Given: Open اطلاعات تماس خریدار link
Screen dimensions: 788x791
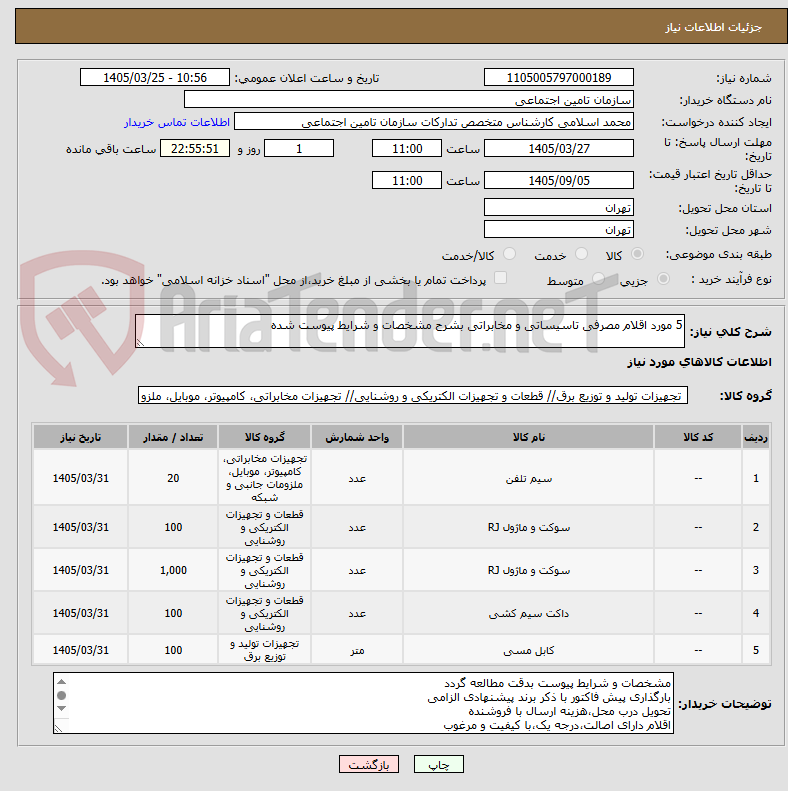Looking at the screenshot, I should [177, 122].
